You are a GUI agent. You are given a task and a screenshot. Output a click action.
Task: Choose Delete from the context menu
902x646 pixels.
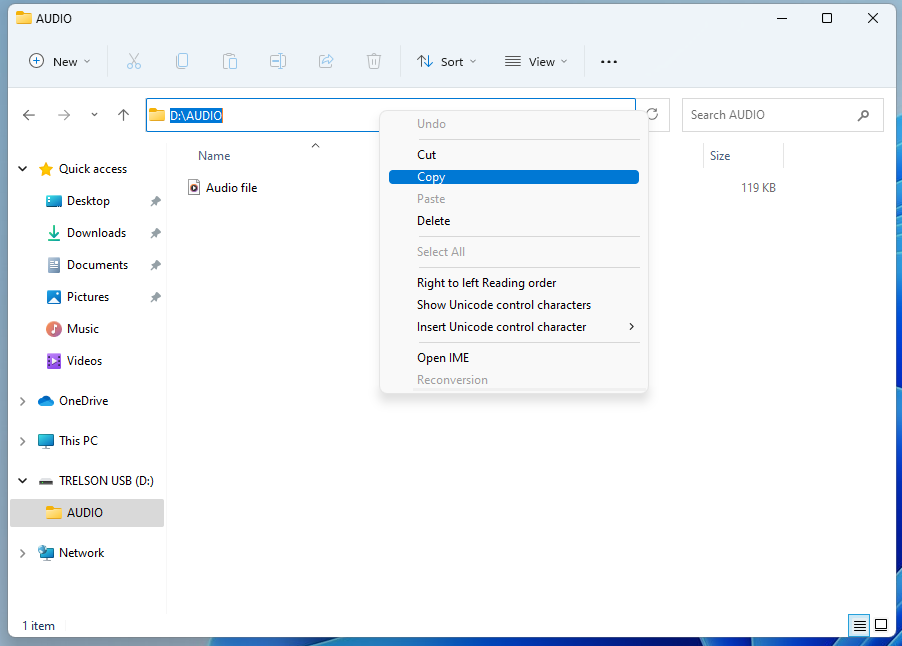pos(514,221)
